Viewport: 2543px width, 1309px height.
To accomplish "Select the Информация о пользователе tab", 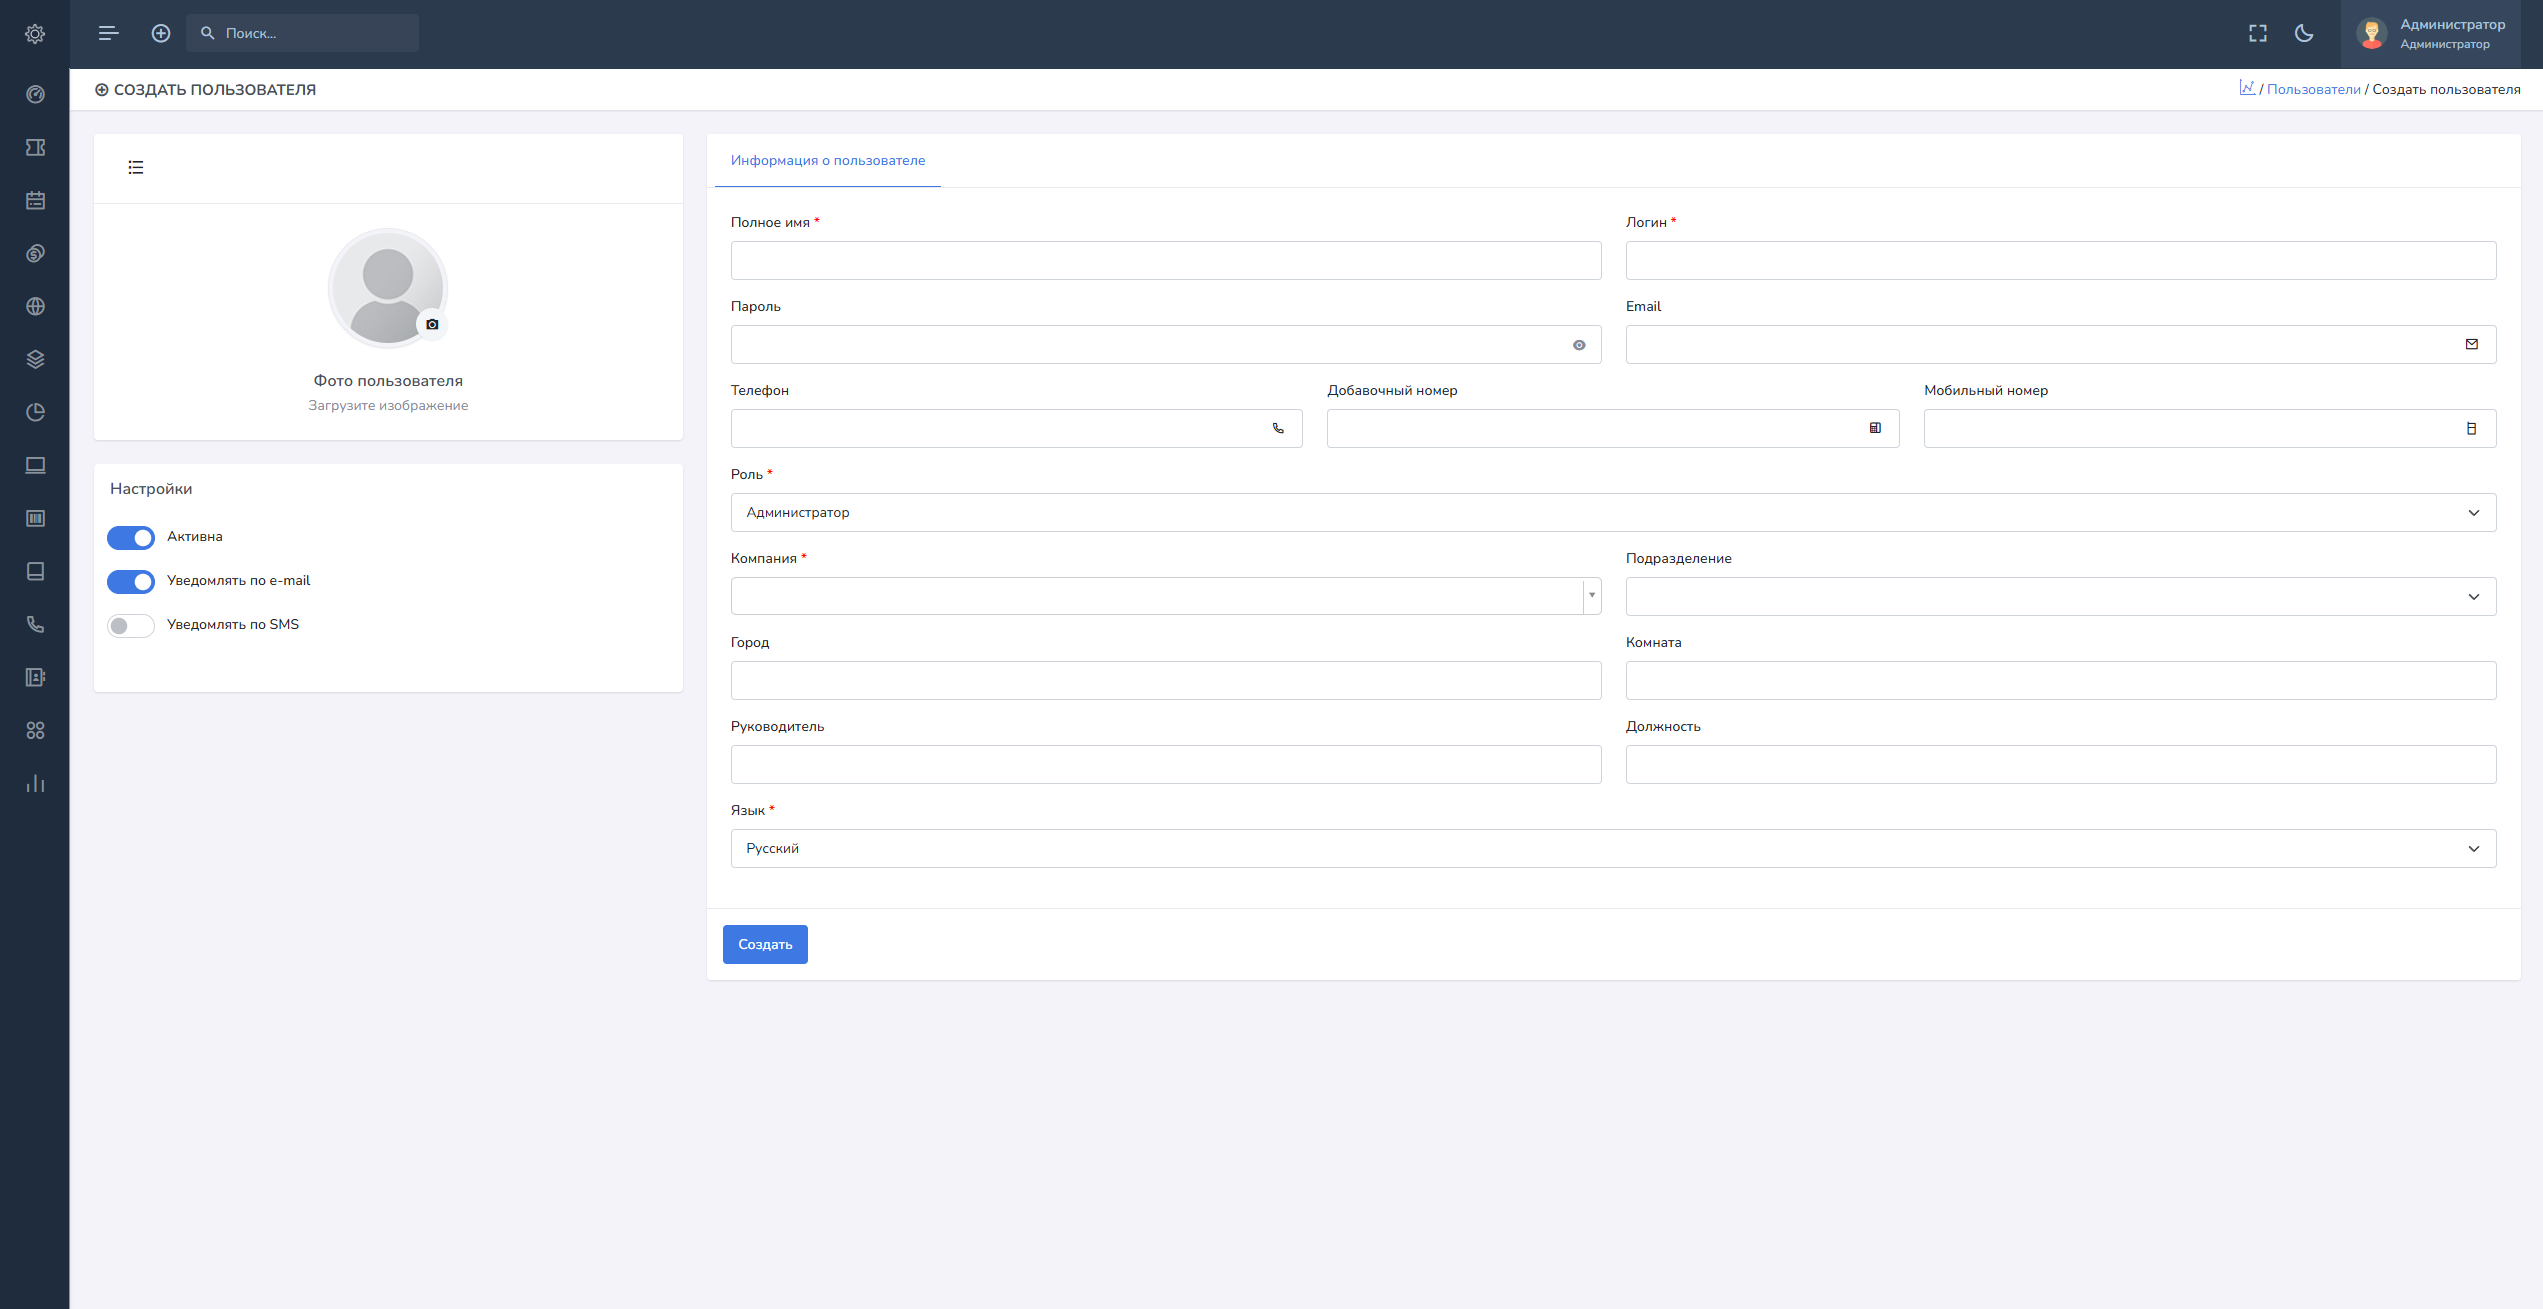I will pos(827,161).
